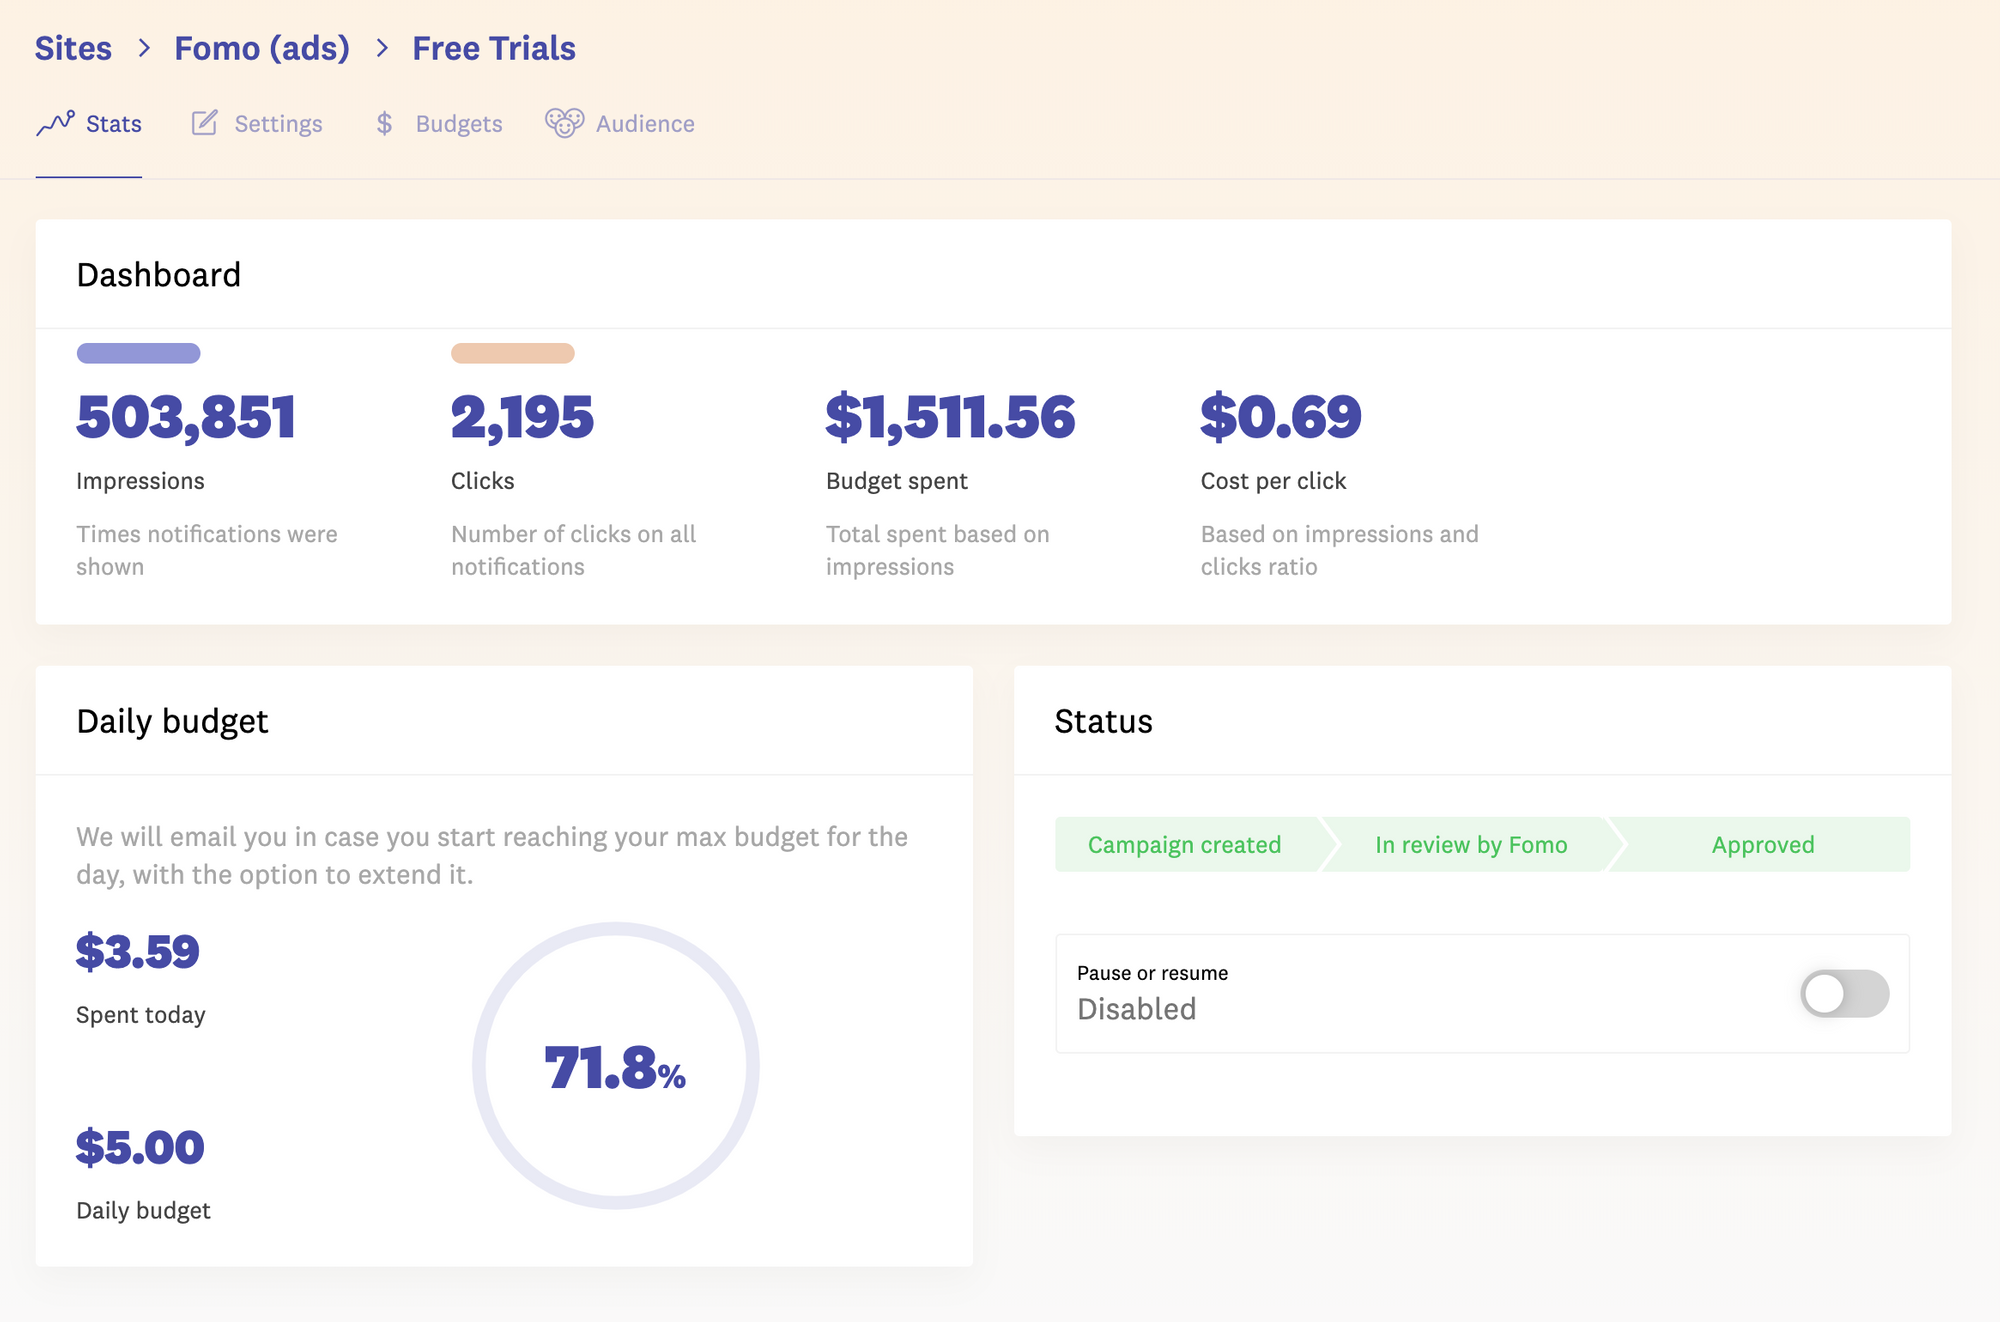
Task: Click the Audience faces icon
Action: (564, 123)
